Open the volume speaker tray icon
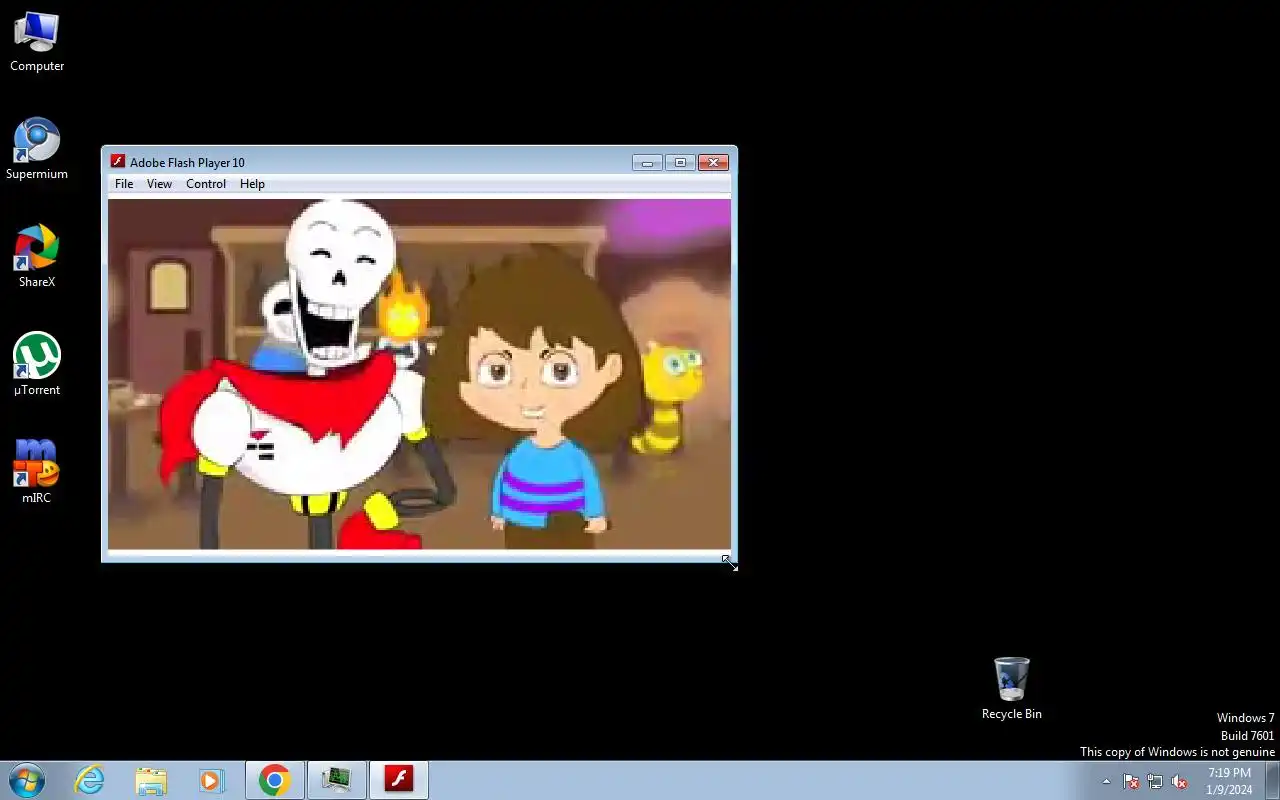The width and height of the screenshot is (1280, 800). 1179,782
